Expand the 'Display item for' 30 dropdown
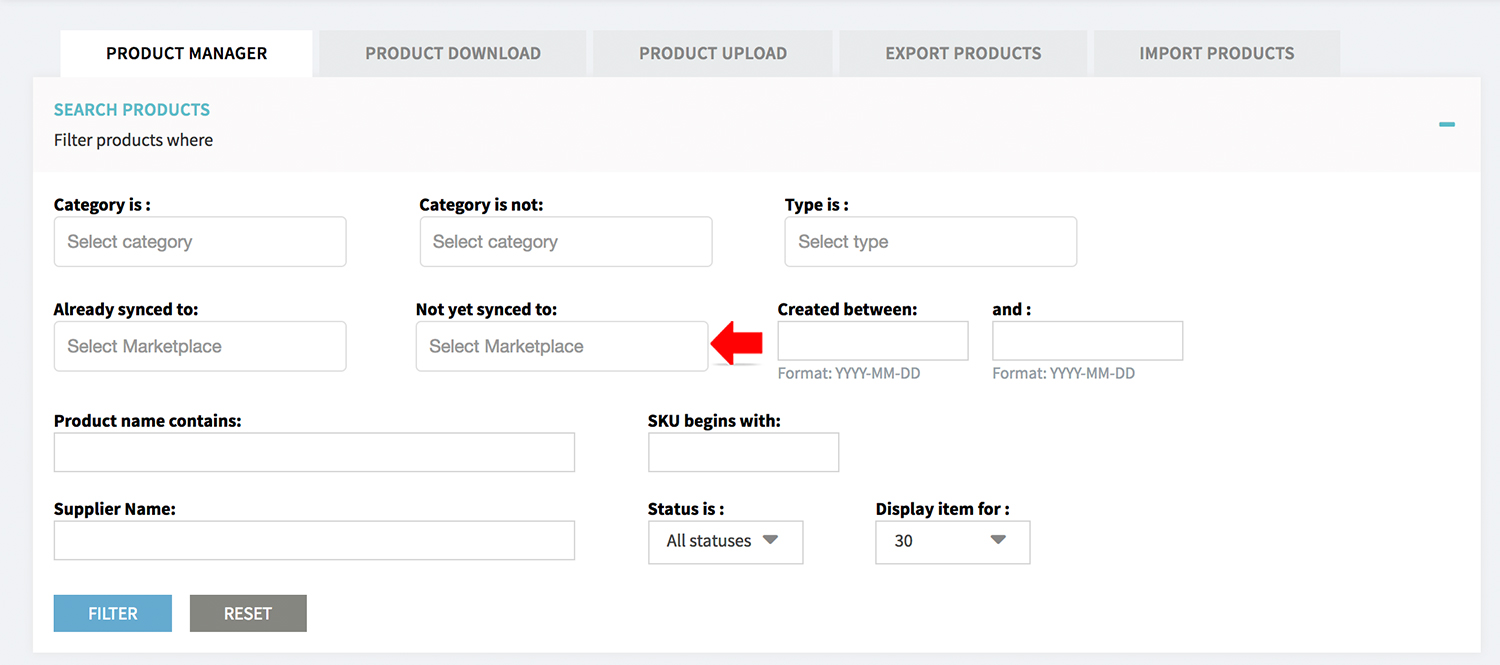1500x665 pixels. coord(953,541)
